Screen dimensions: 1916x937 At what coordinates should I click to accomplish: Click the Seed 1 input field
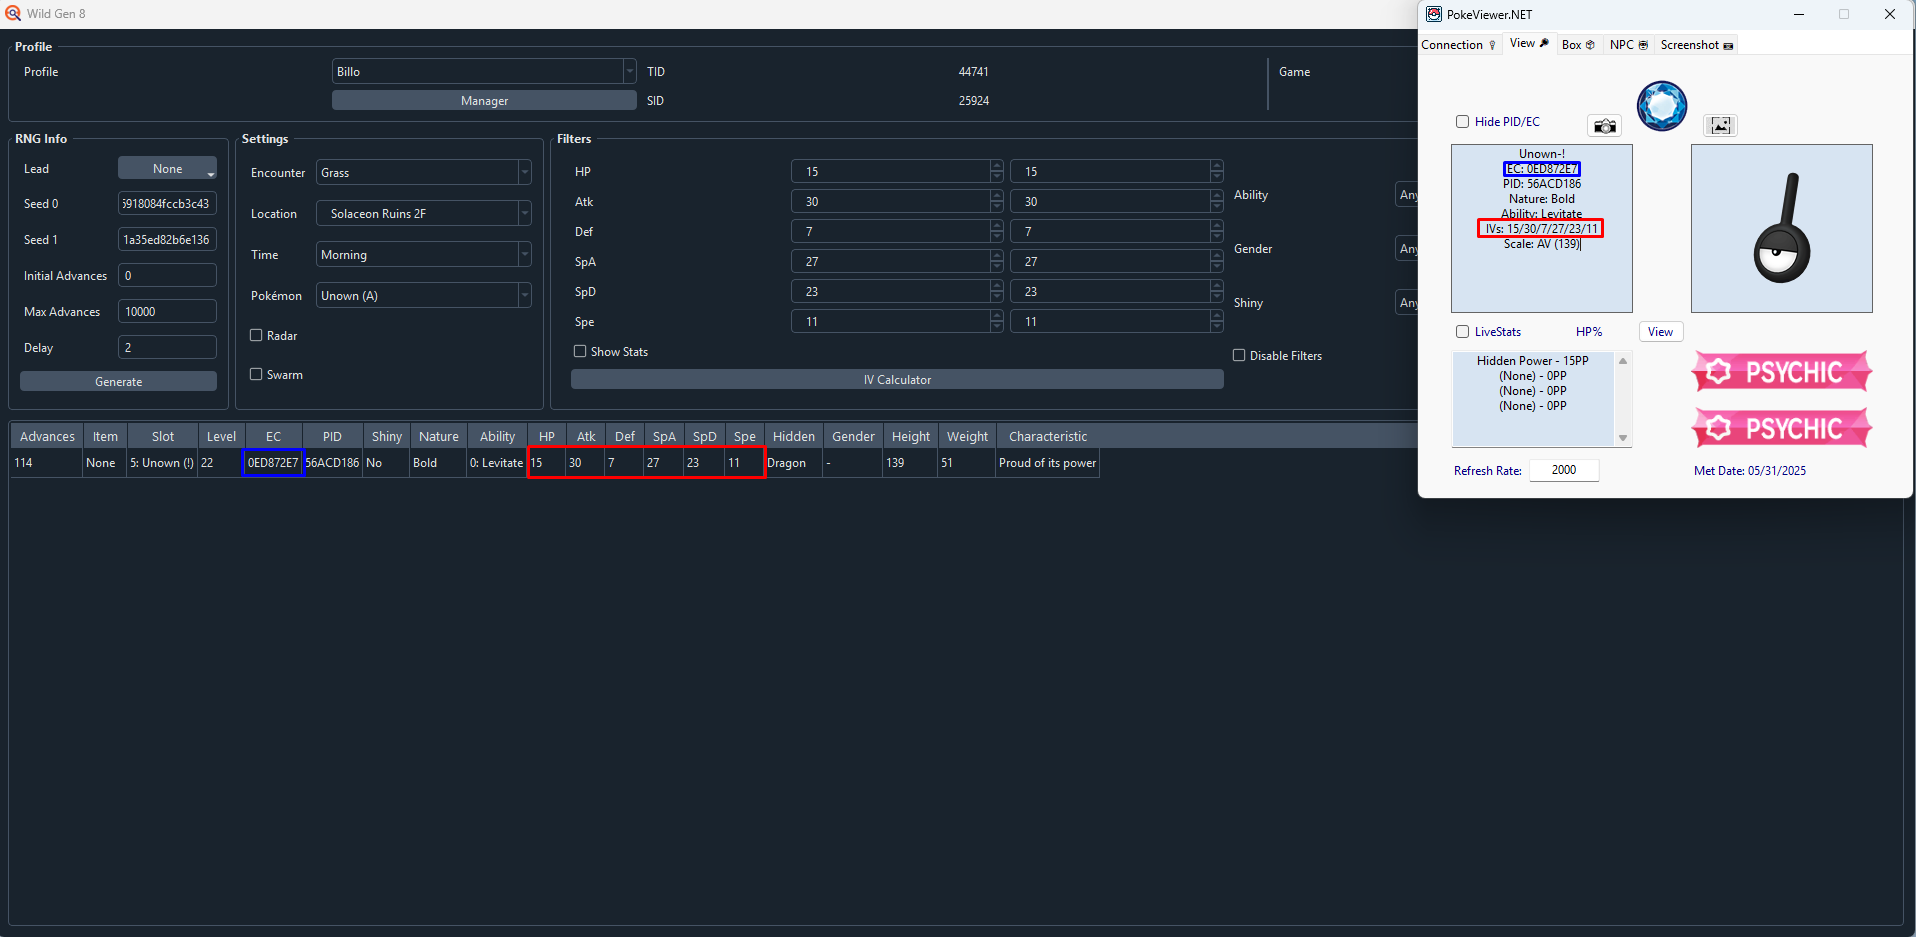(167, 239)
